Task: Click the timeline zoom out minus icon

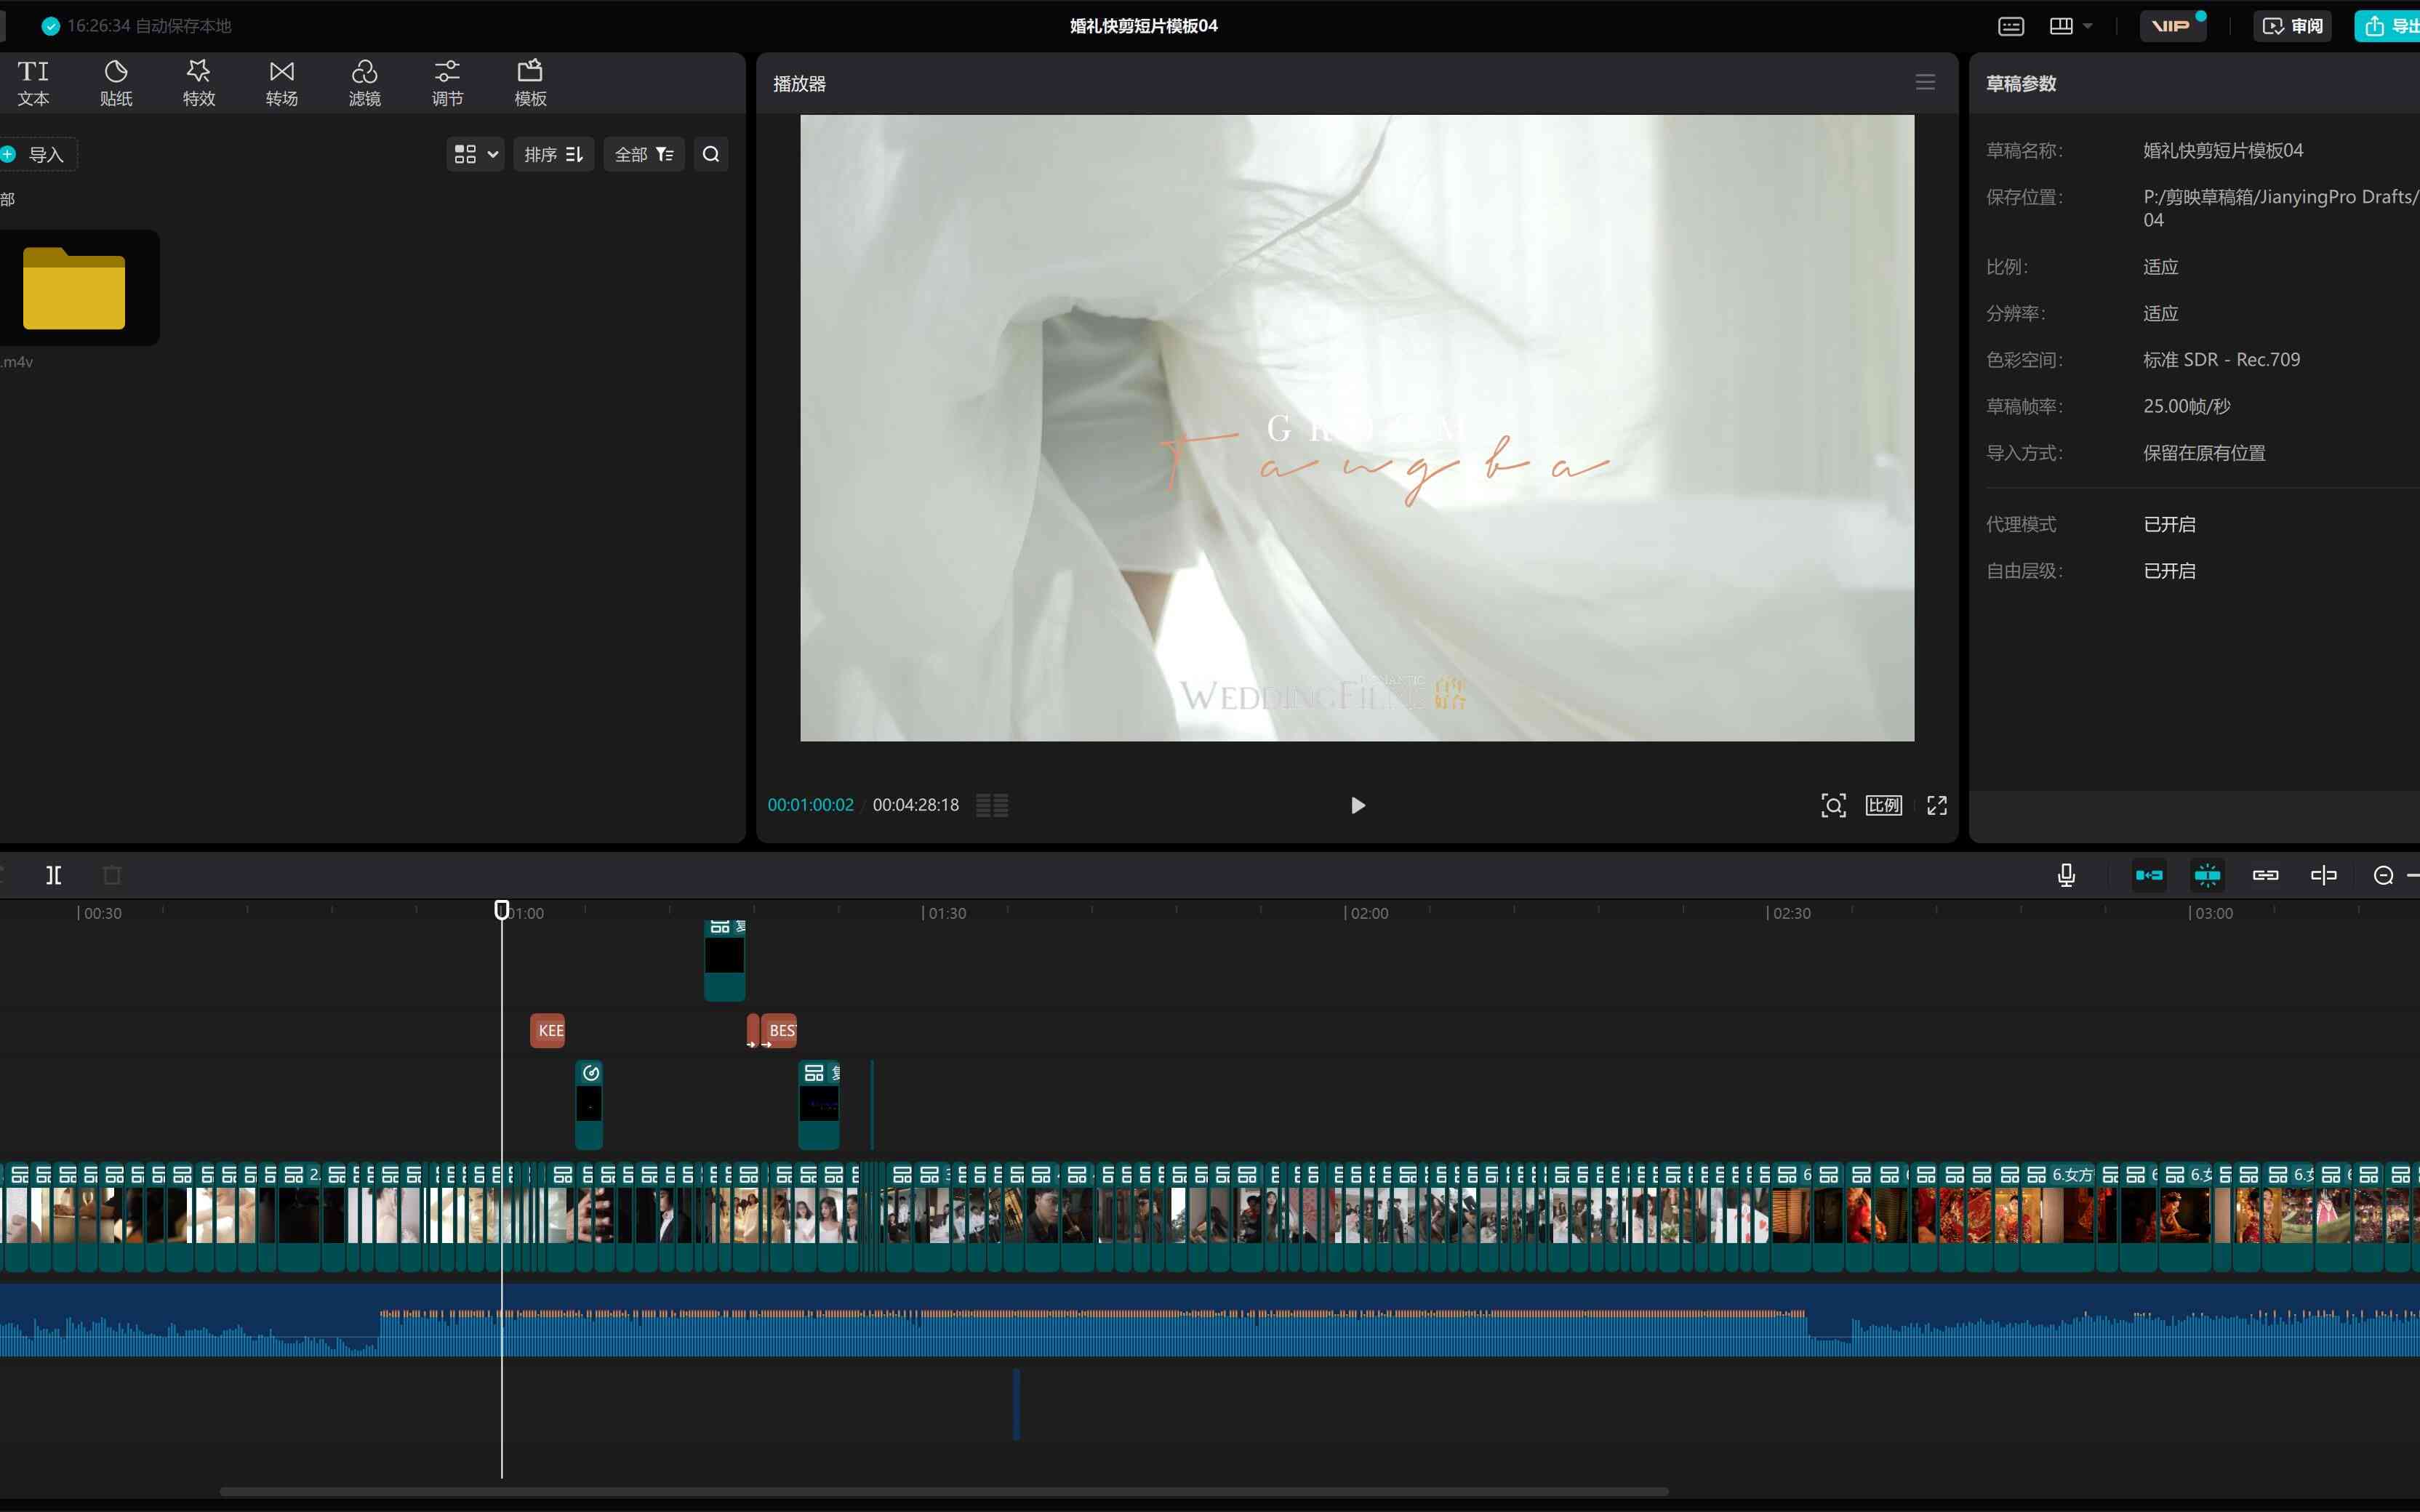Action: coord(2383,875)
